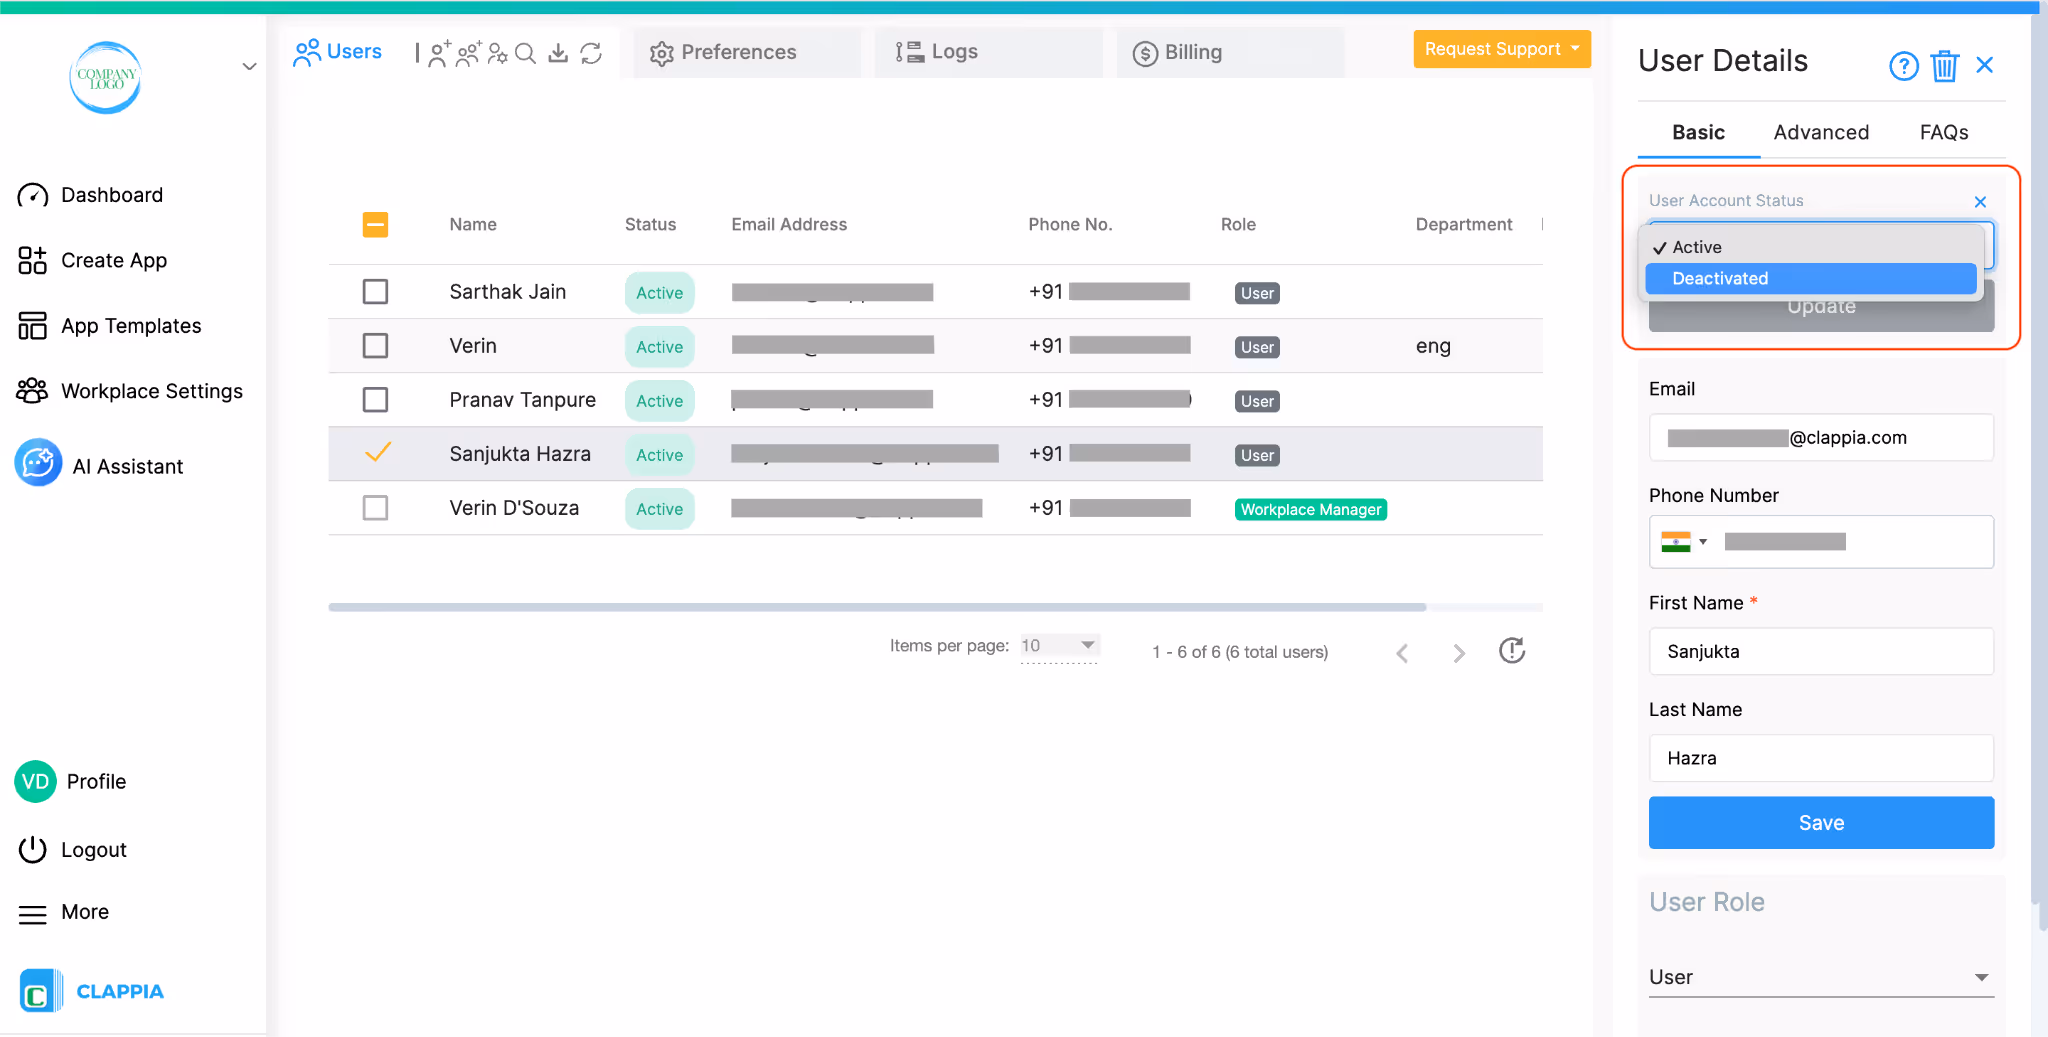Click the blue Save button

(1821, 823)
